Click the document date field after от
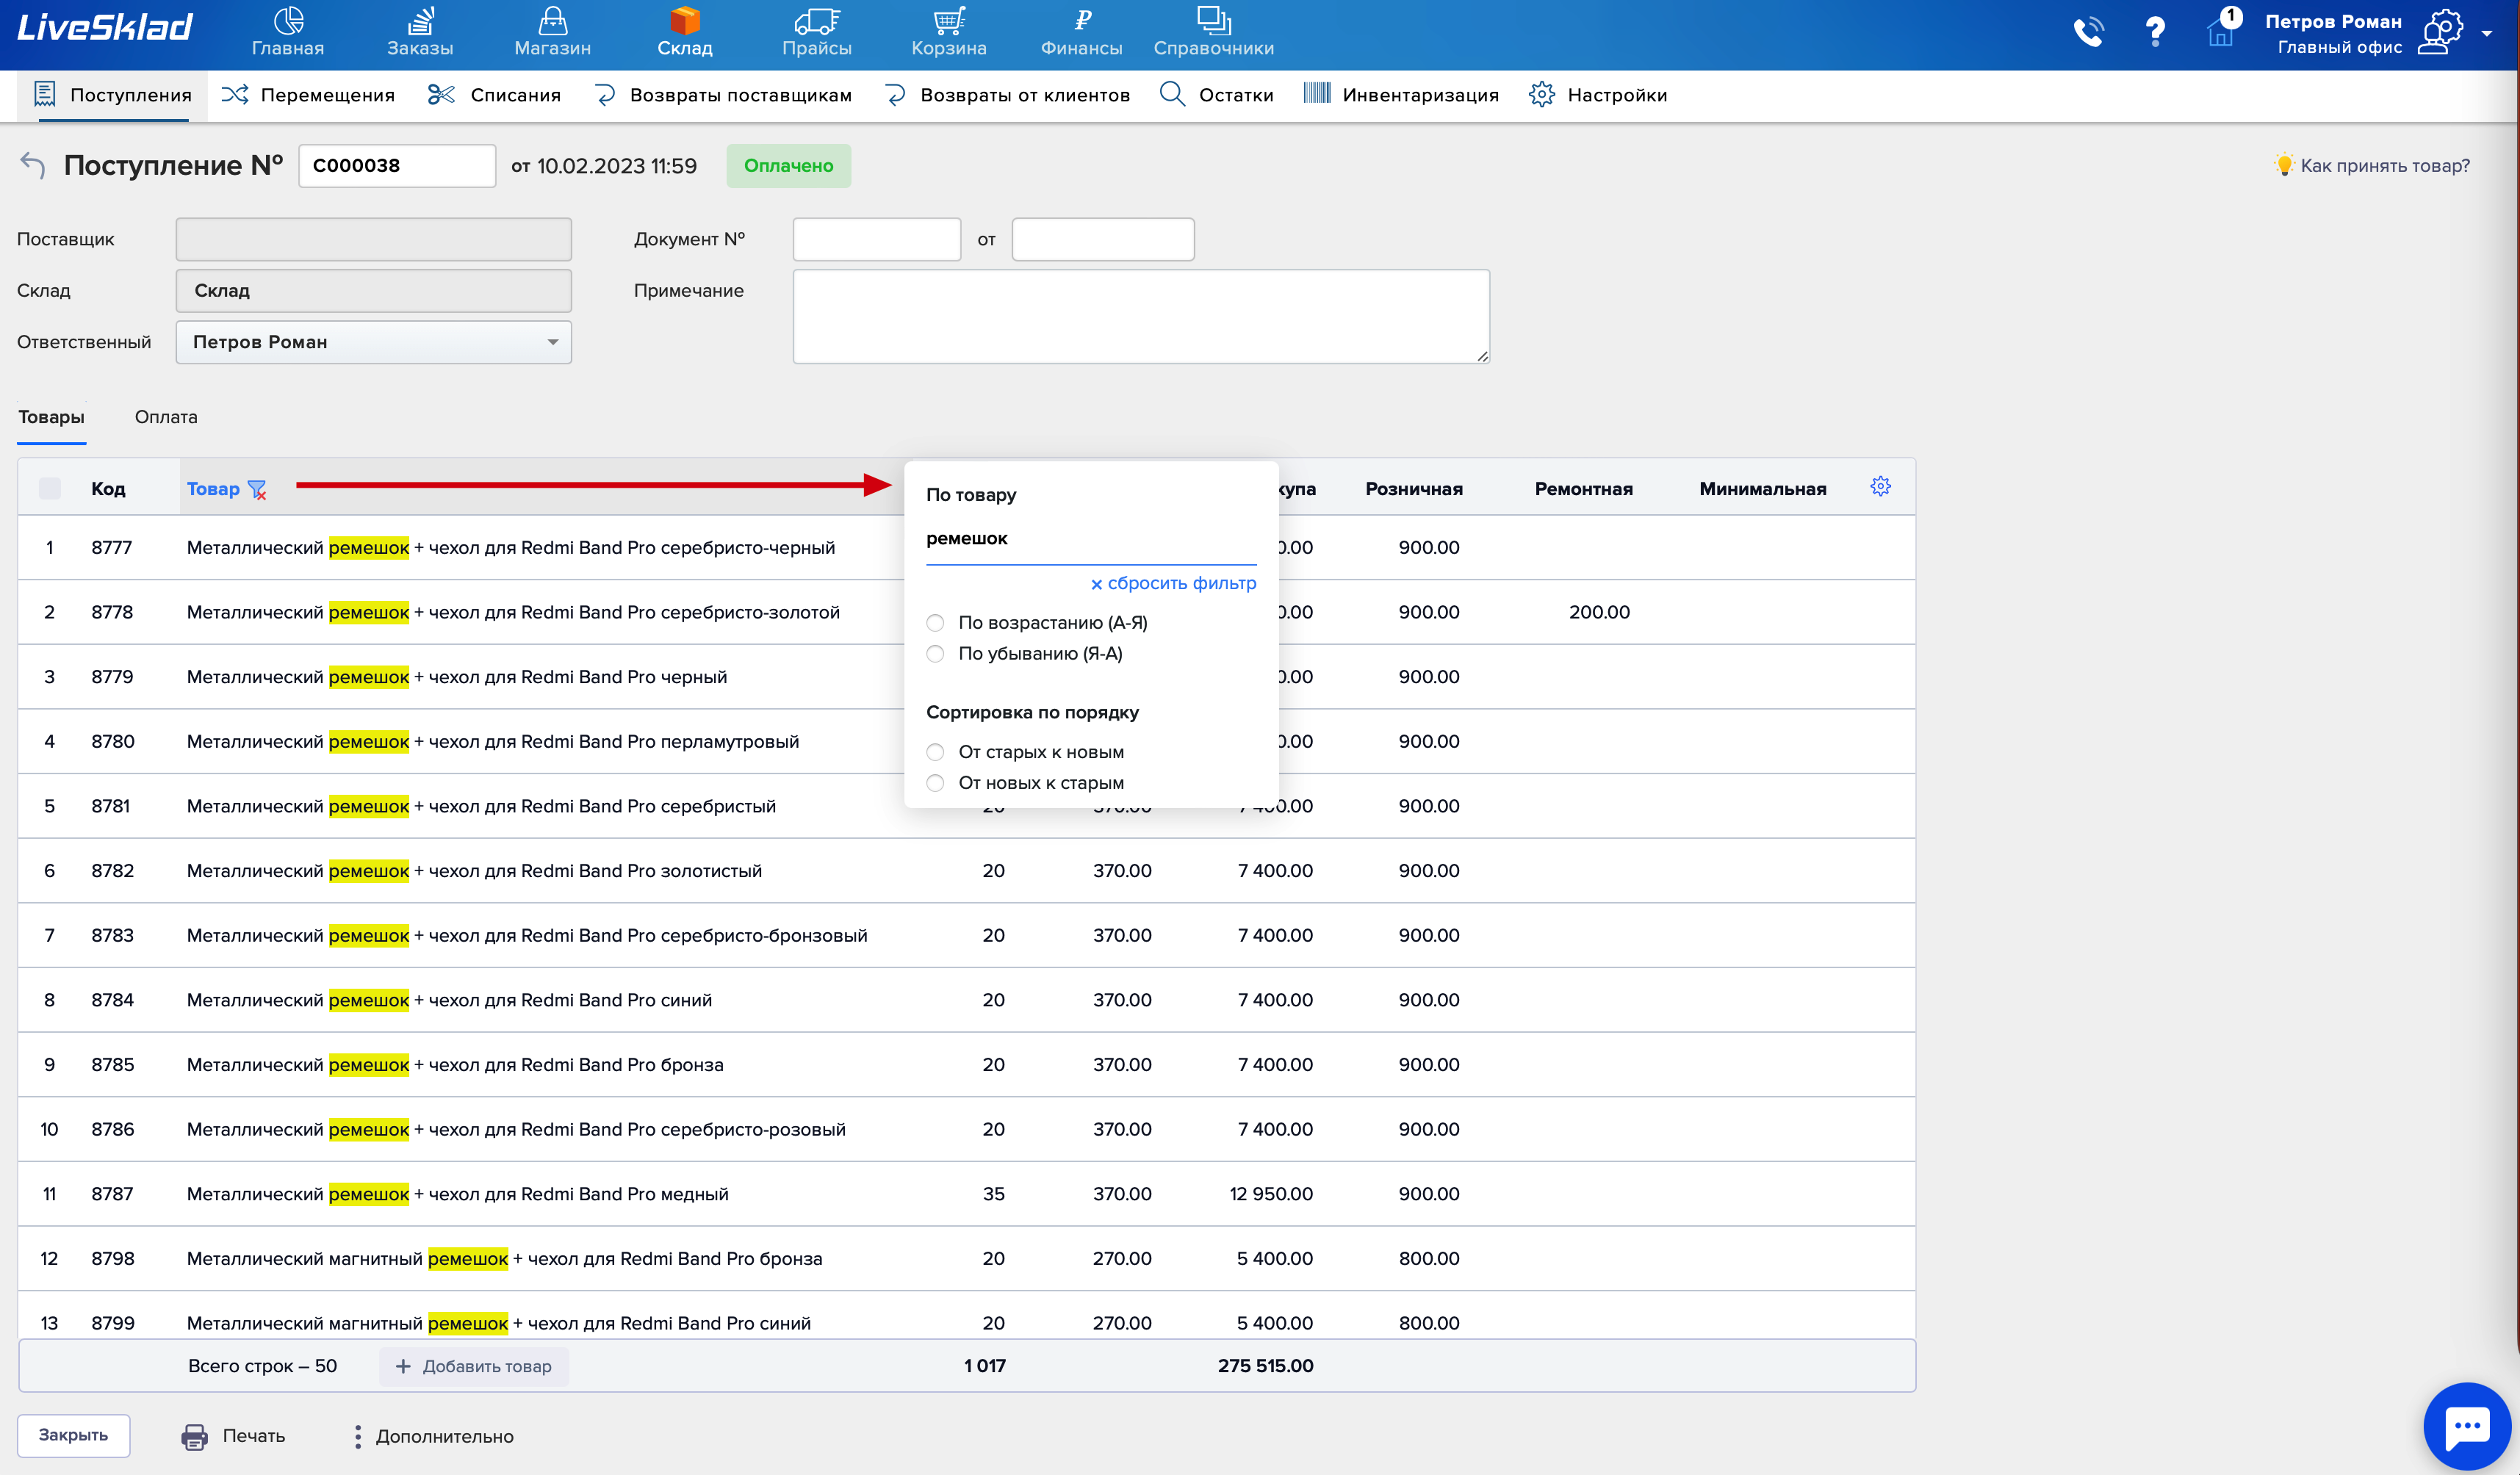Image resolution: width=2520 pixels, height=1475 pixels. [x=1102, y=239]
